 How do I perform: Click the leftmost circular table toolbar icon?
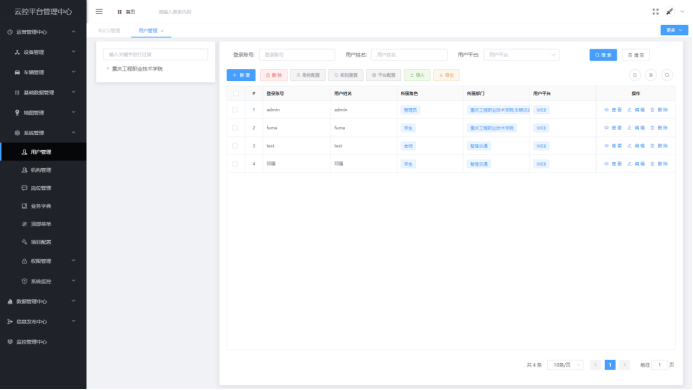pyautogui.click(x=635, y=75)
